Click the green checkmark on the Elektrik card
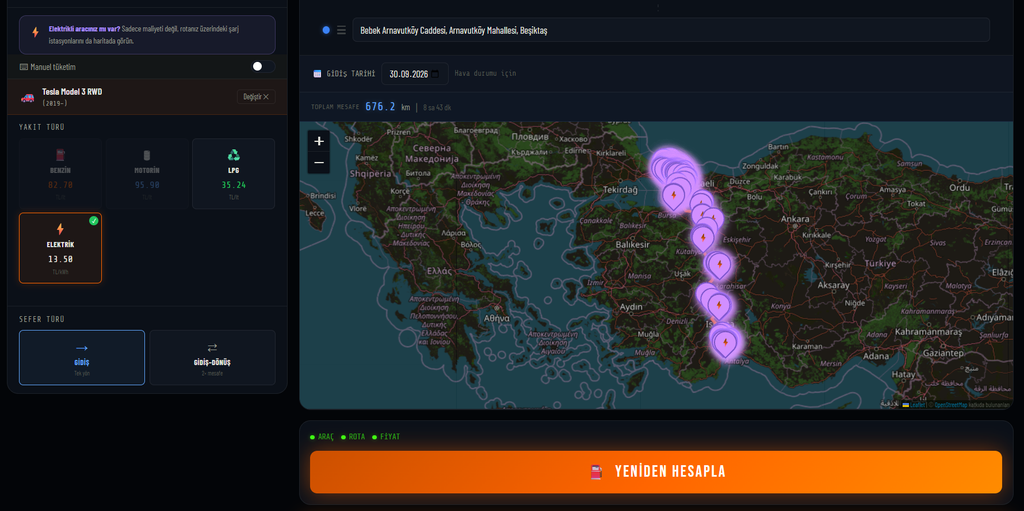The image size is (1024, 511). pyautogui.click(x=93, y=221)
